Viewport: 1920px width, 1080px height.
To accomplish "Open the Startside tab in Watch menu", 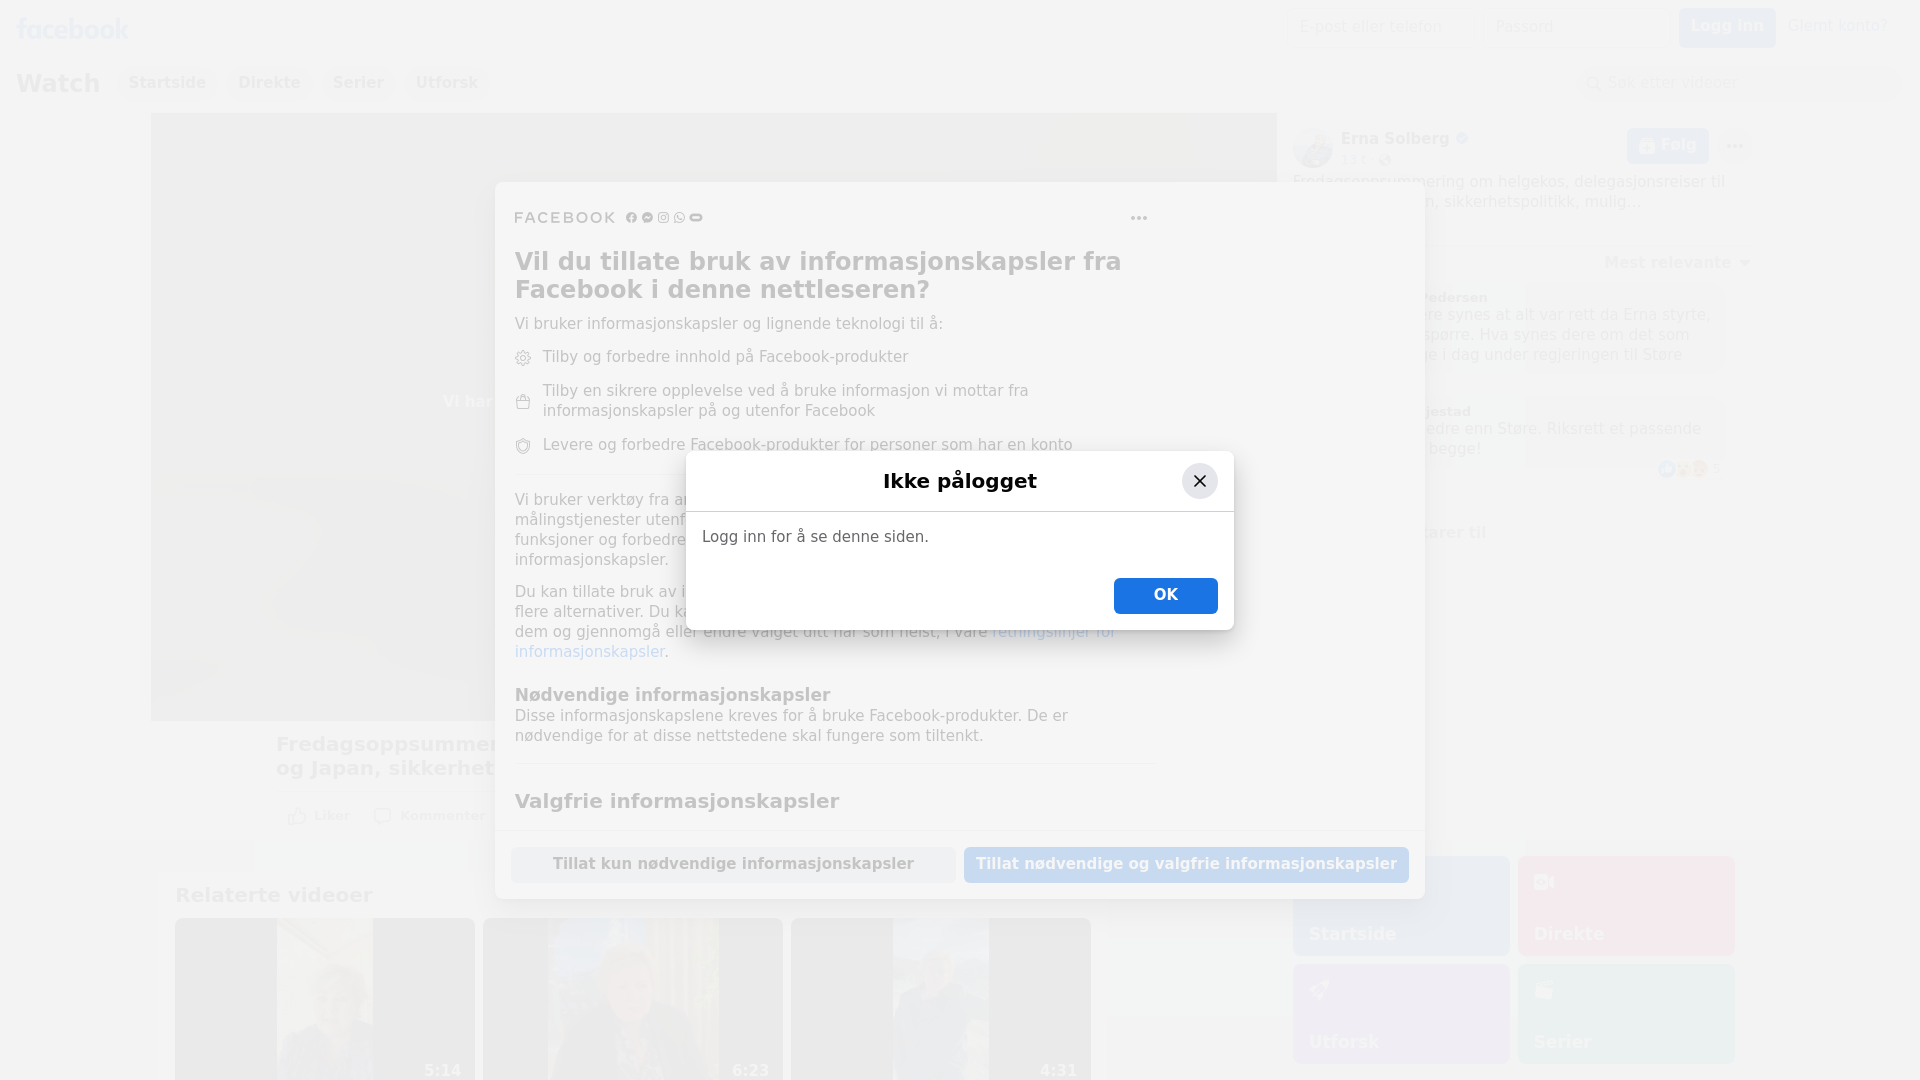I will (x=167, y=83).
